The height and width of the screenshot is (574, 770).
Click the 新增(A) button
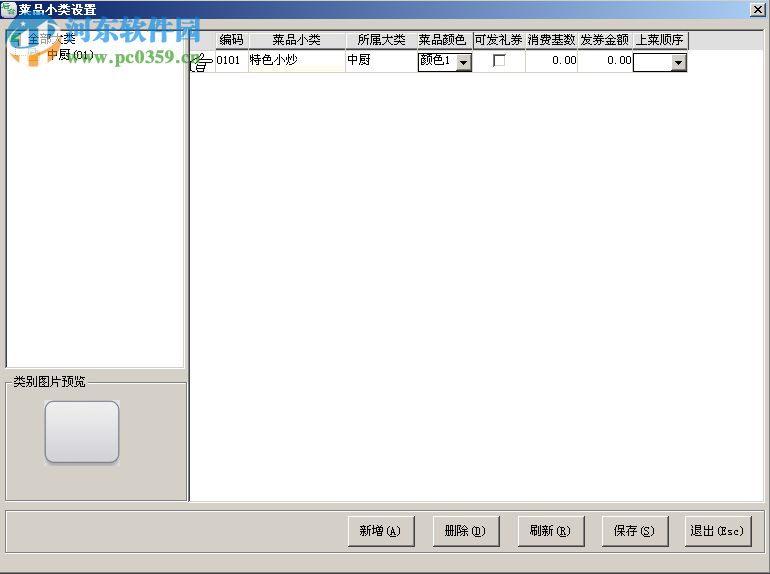[381, 531]
